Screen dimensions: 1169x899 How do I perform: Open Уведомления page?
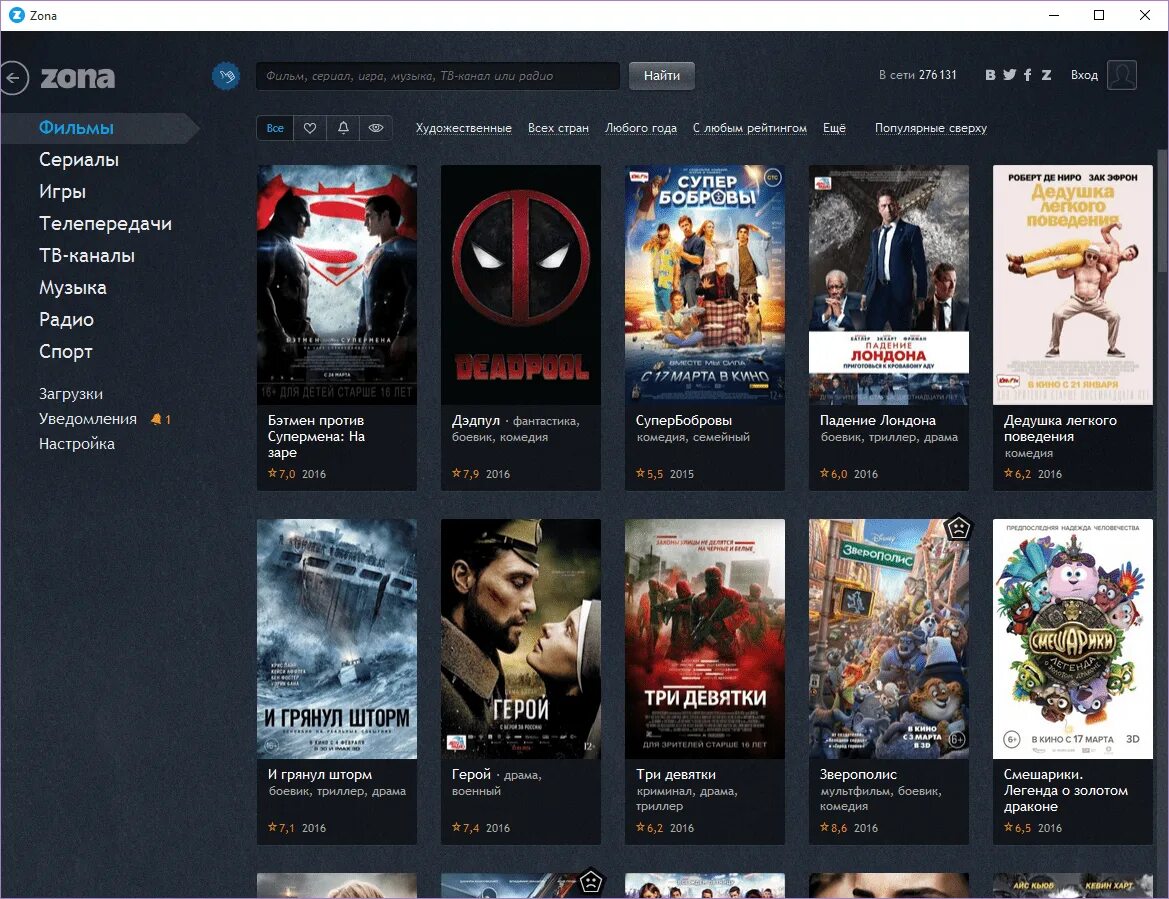88,419
